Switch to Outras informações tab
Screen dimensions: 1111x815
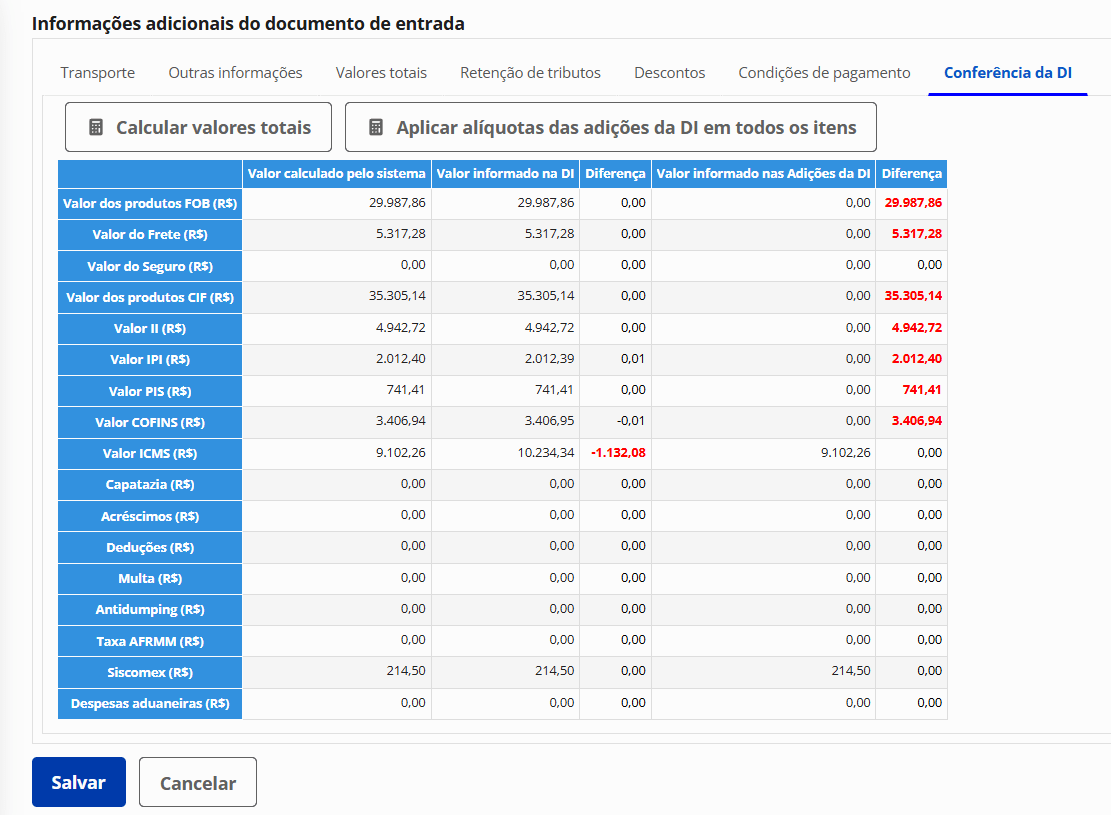(235, 73)
